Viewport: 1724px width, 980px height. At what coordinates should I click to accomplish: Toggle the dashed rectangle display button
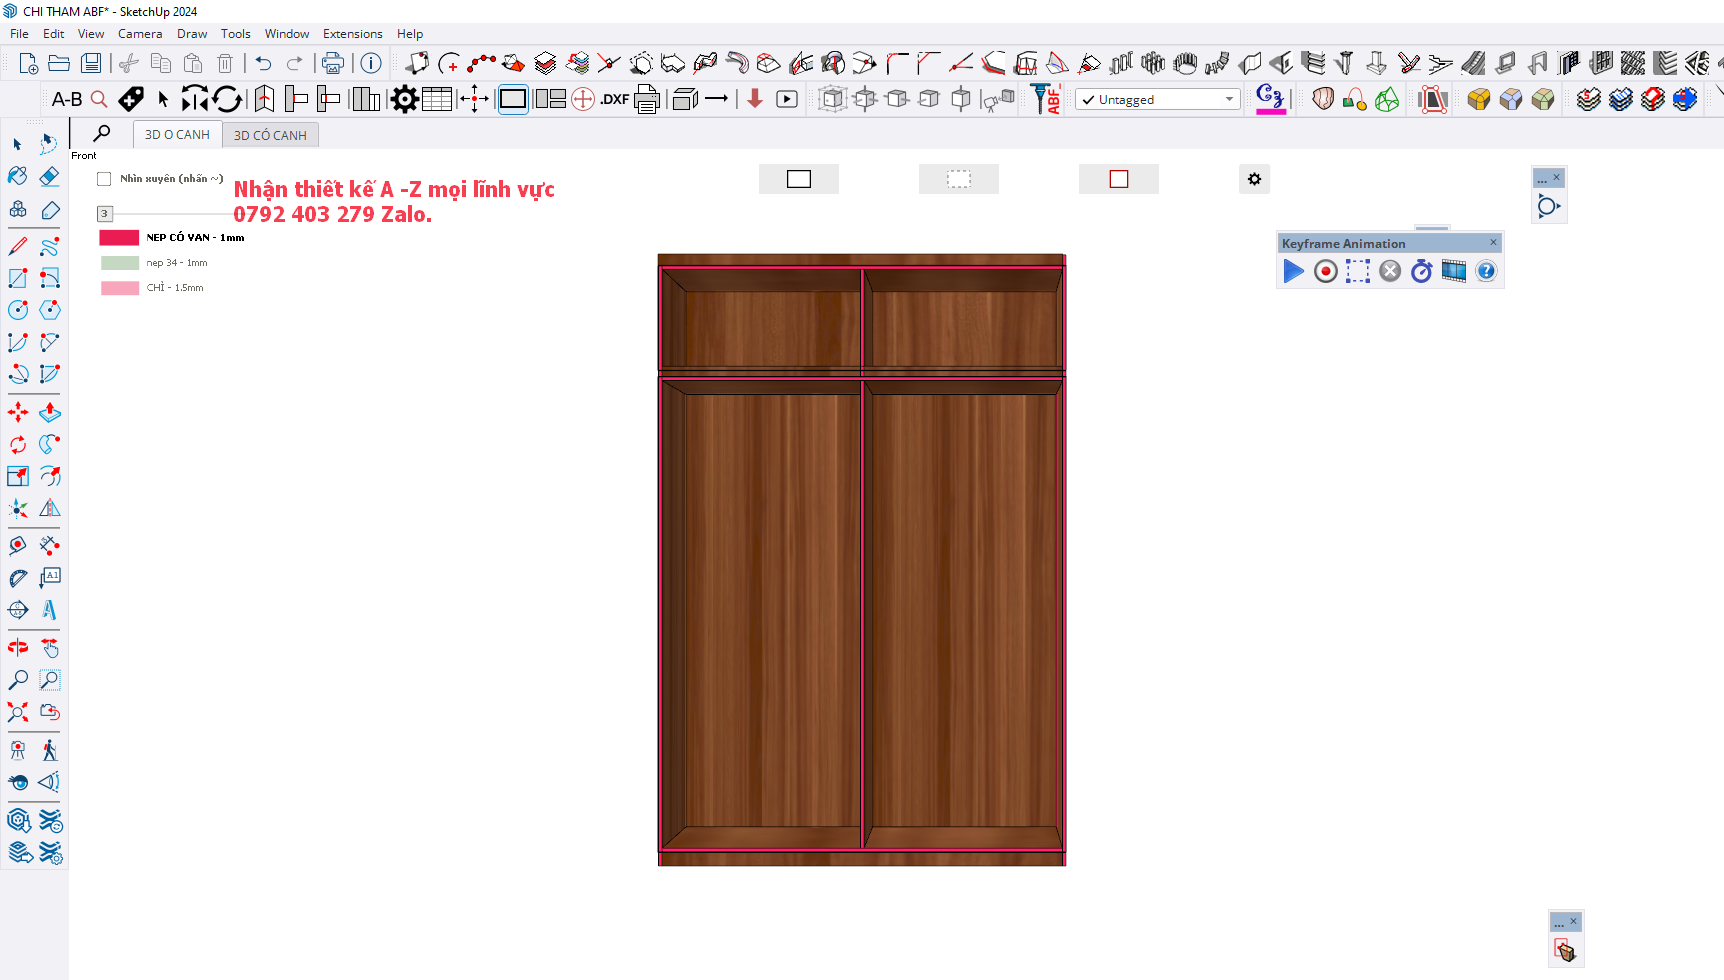coord(958,179)
